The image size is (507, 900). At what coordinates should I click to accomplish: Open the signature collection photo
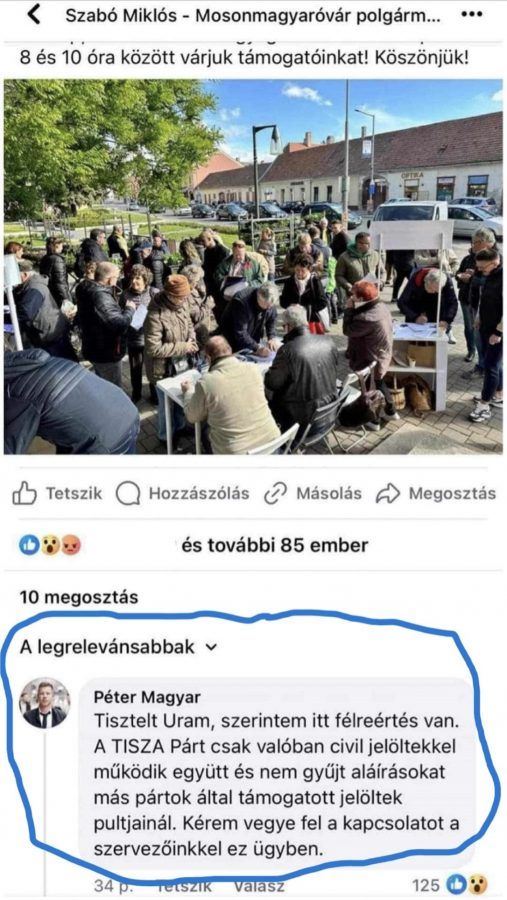pyautogui.click(x=253, y=266)
